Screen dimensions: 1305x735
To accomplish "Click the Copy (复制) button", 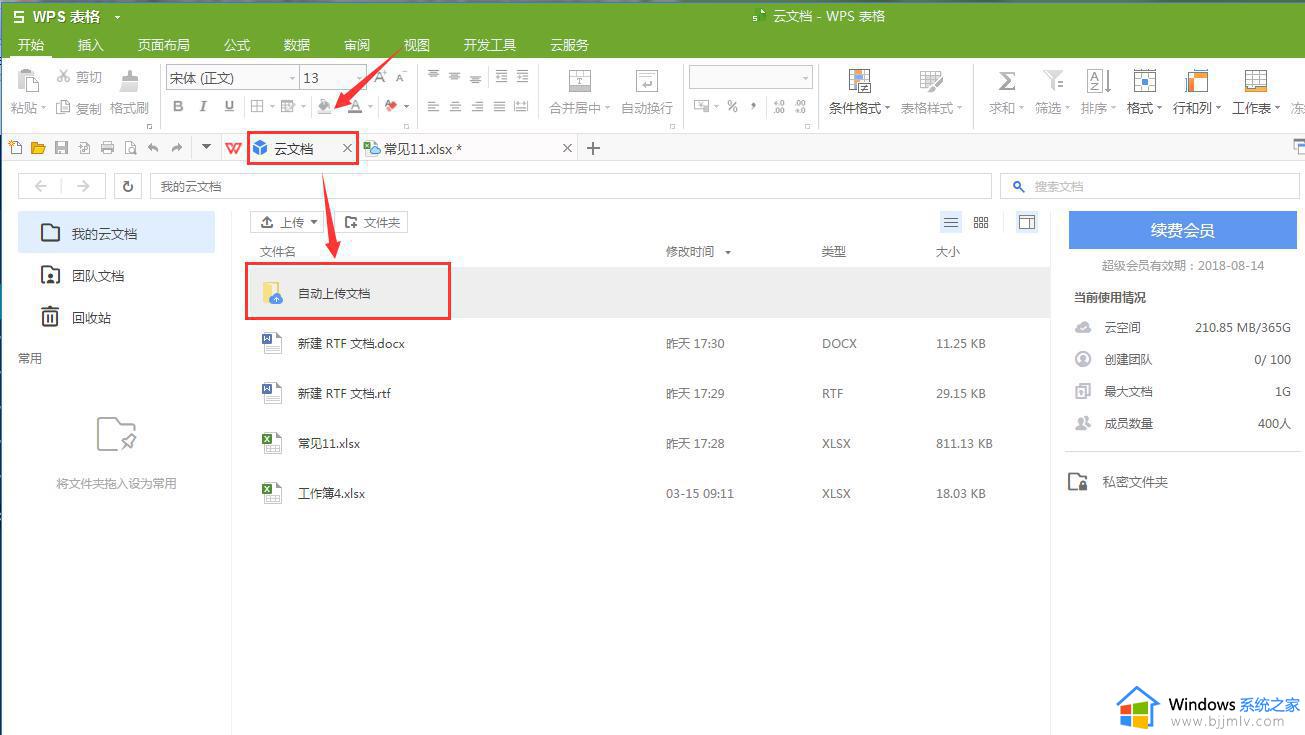I will tap(79, 108).
